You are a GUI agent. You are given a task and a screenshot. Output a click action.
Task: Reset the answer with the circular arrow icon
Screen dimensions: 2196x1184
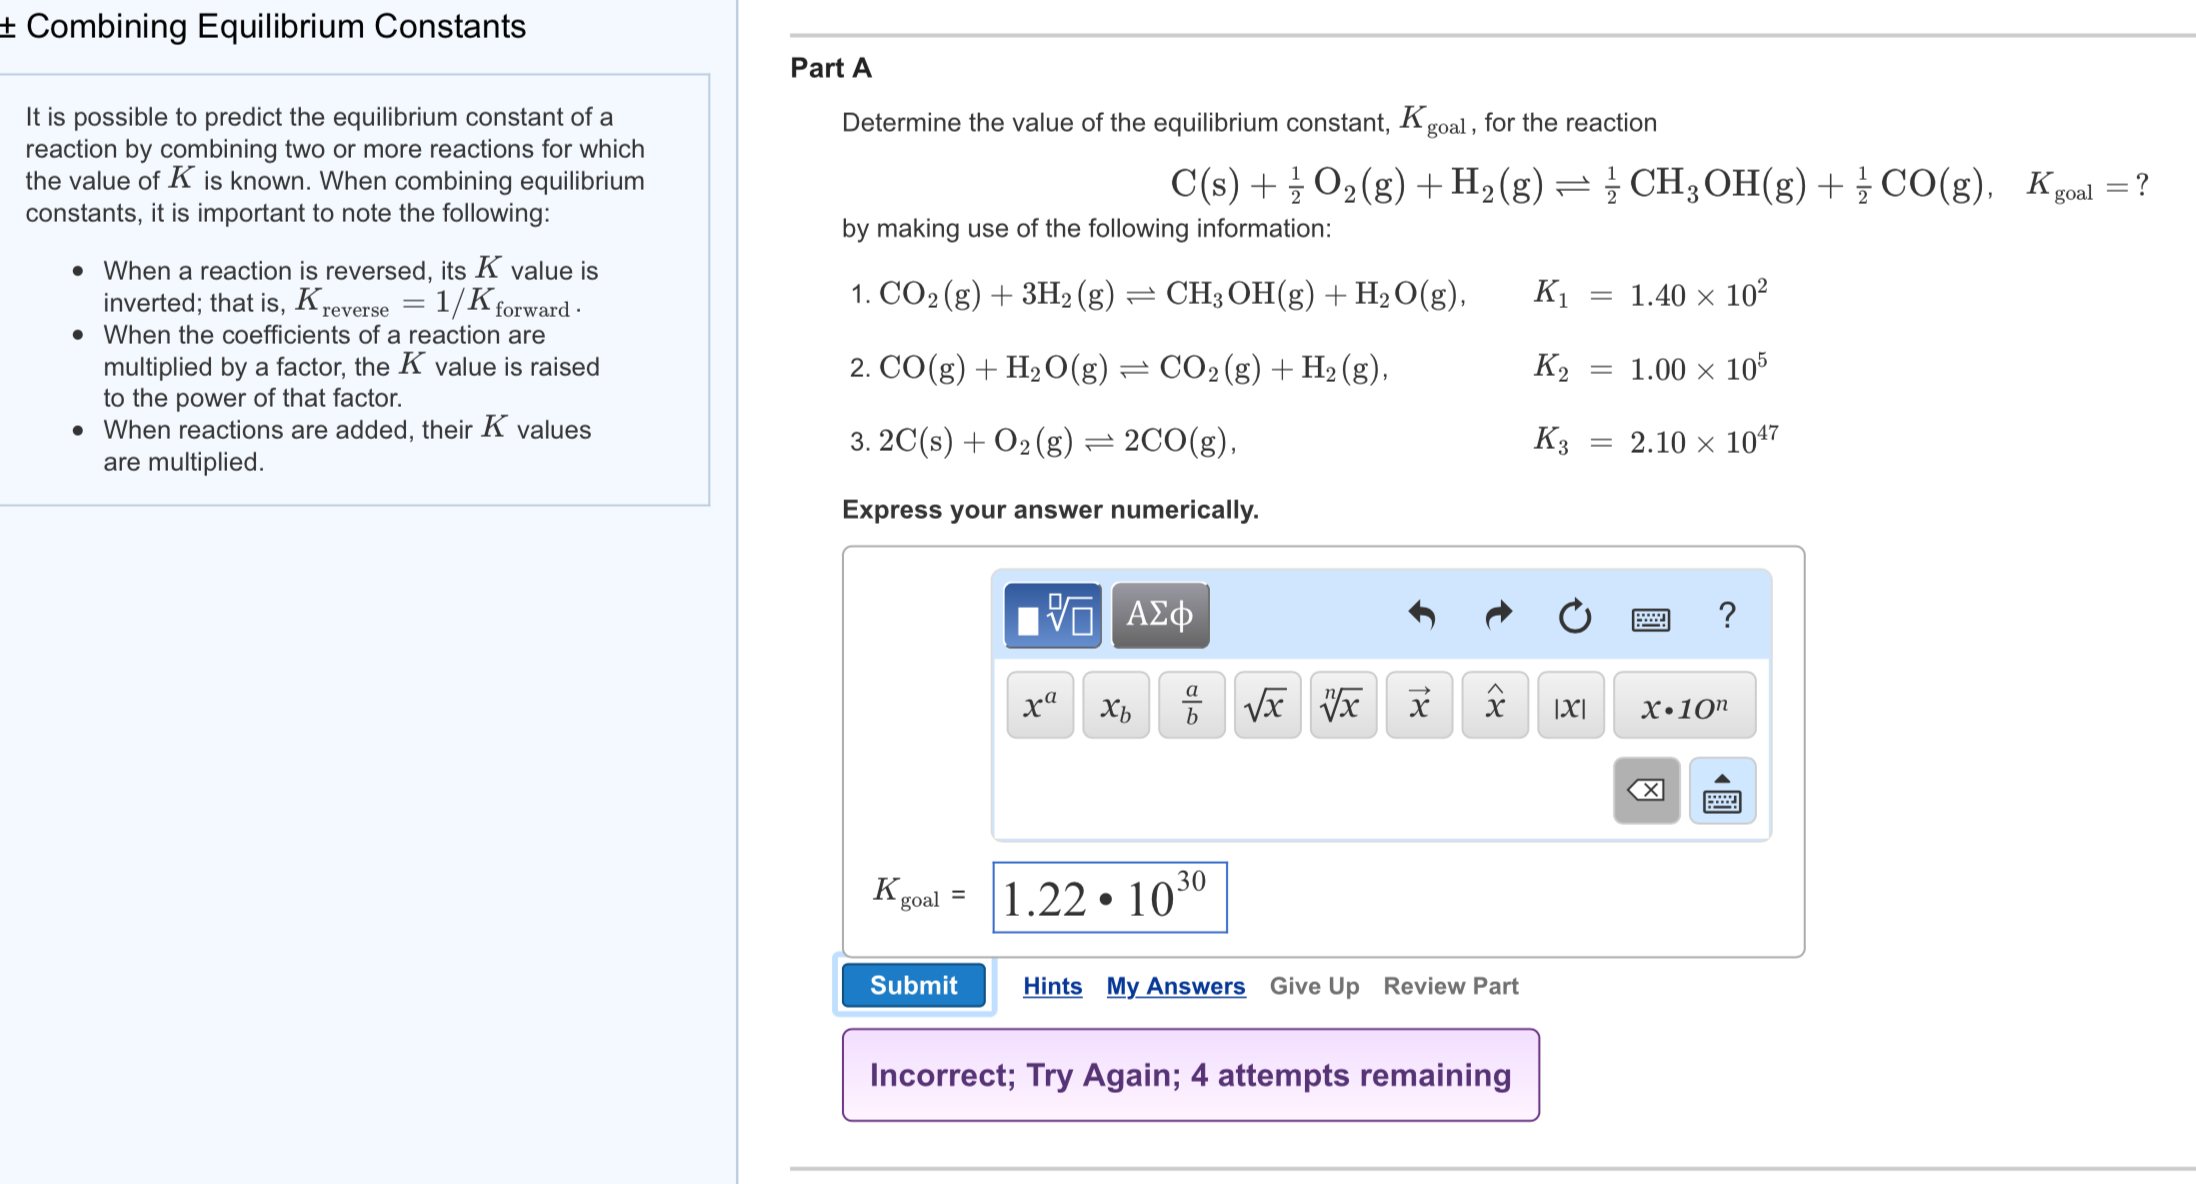point(1575,617)
